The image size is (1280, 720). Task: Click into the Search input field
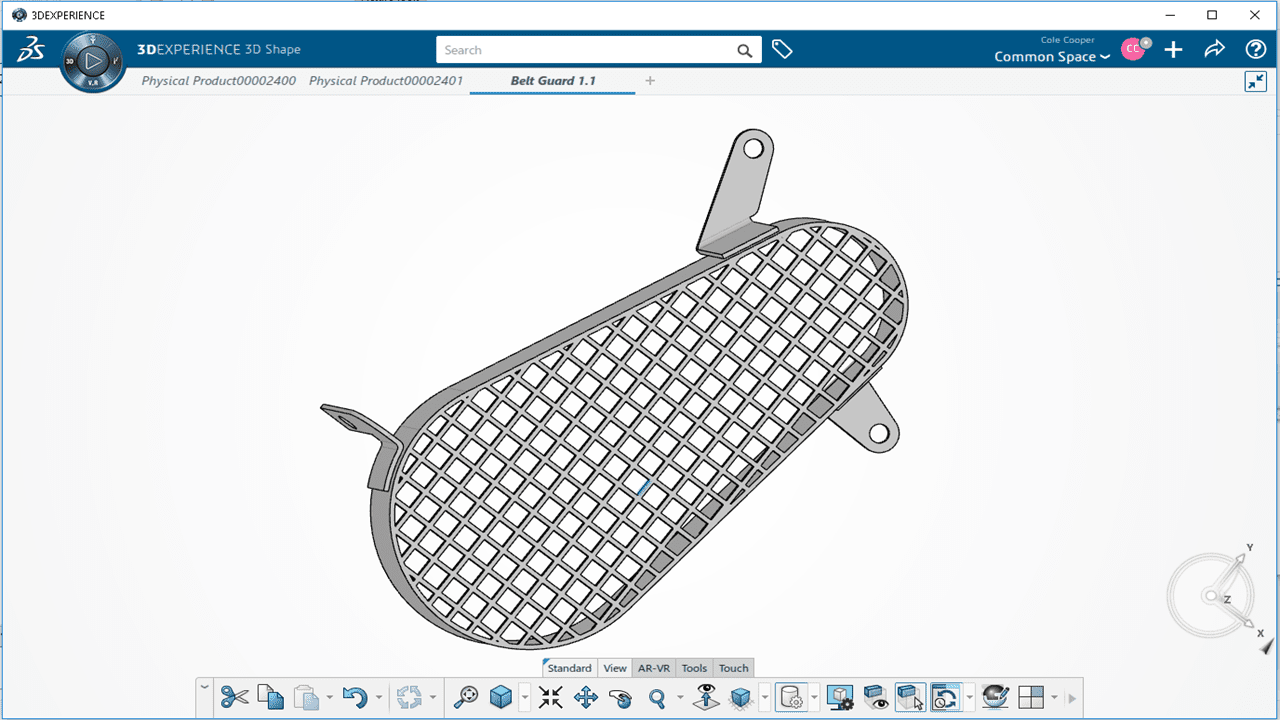click(585, 50)
